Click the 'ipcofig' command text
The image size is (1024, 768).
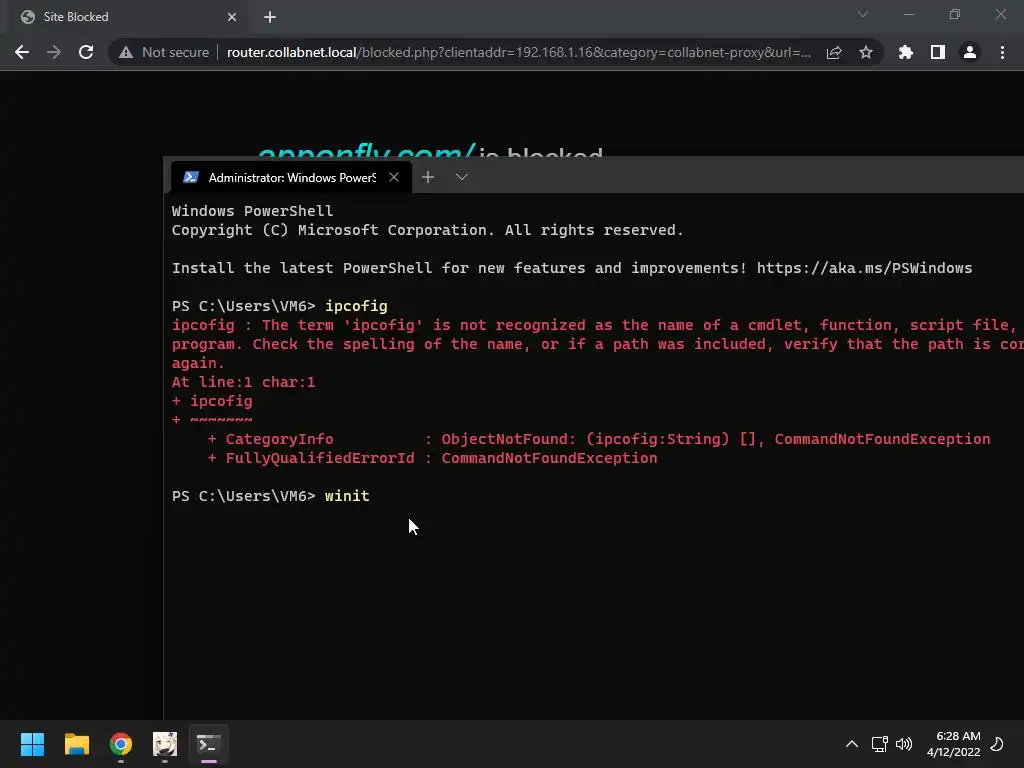(356, 306)
